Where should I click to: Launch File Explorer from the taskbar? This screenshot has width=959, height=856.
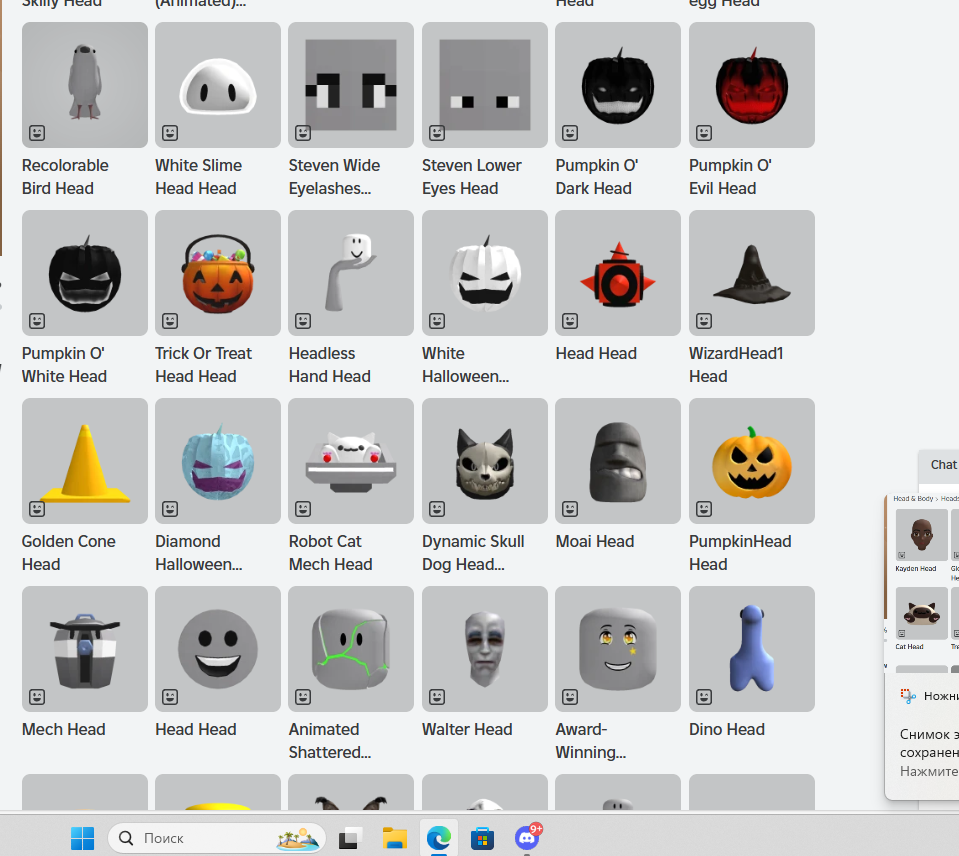(x=394, y=838)
